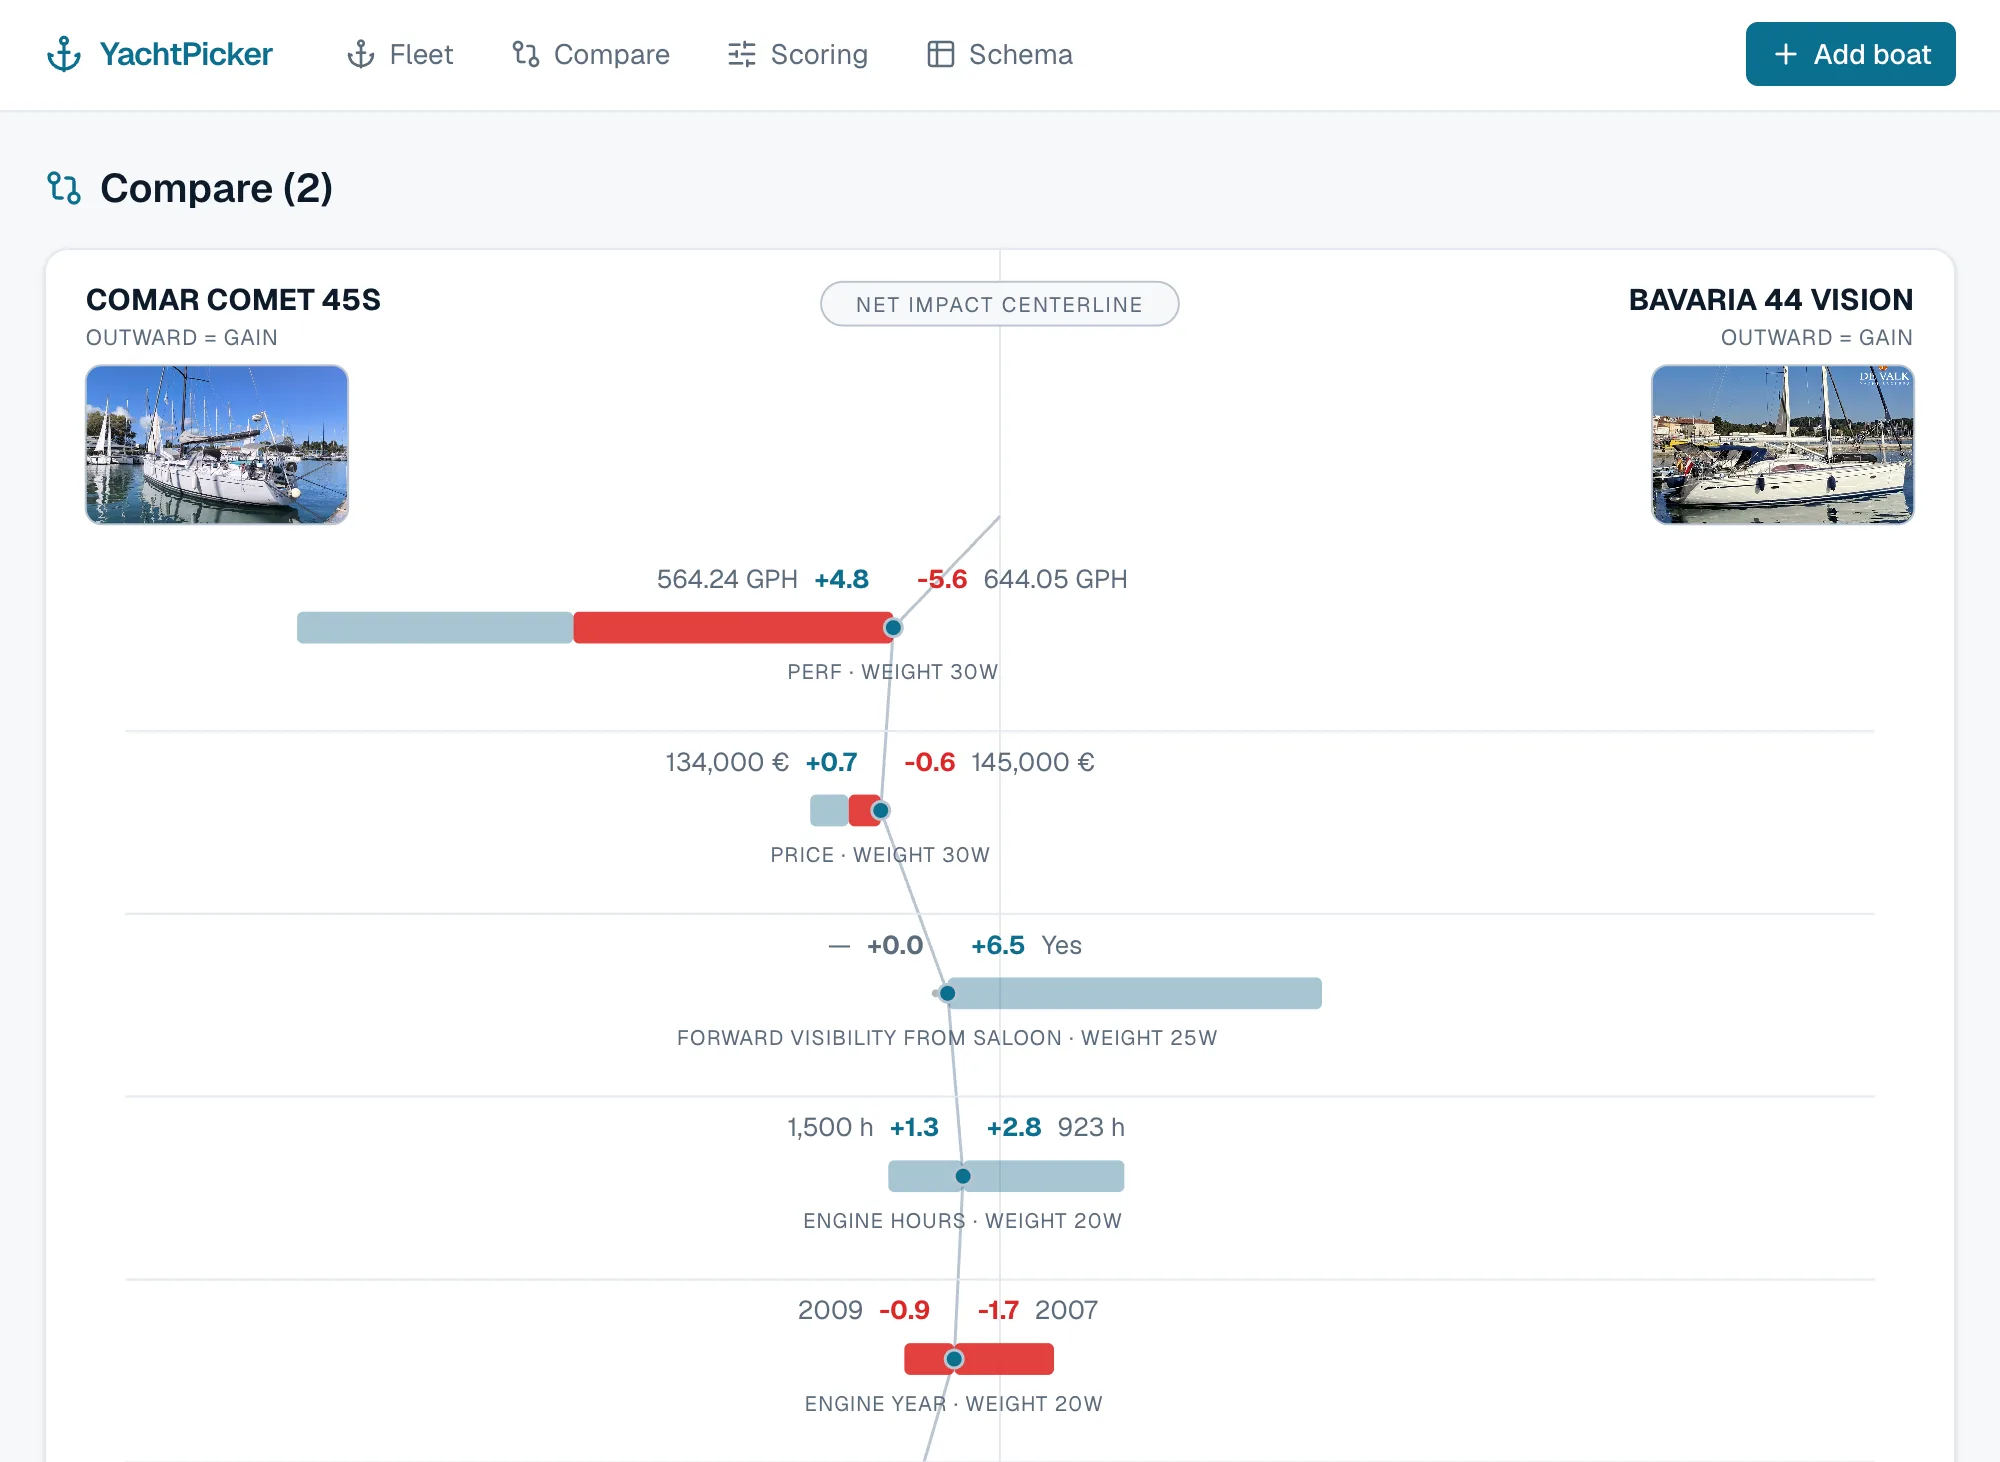Click the 923 h engine hours value
This screenshot has height=1462, width=2000.
point(1091,1127)
